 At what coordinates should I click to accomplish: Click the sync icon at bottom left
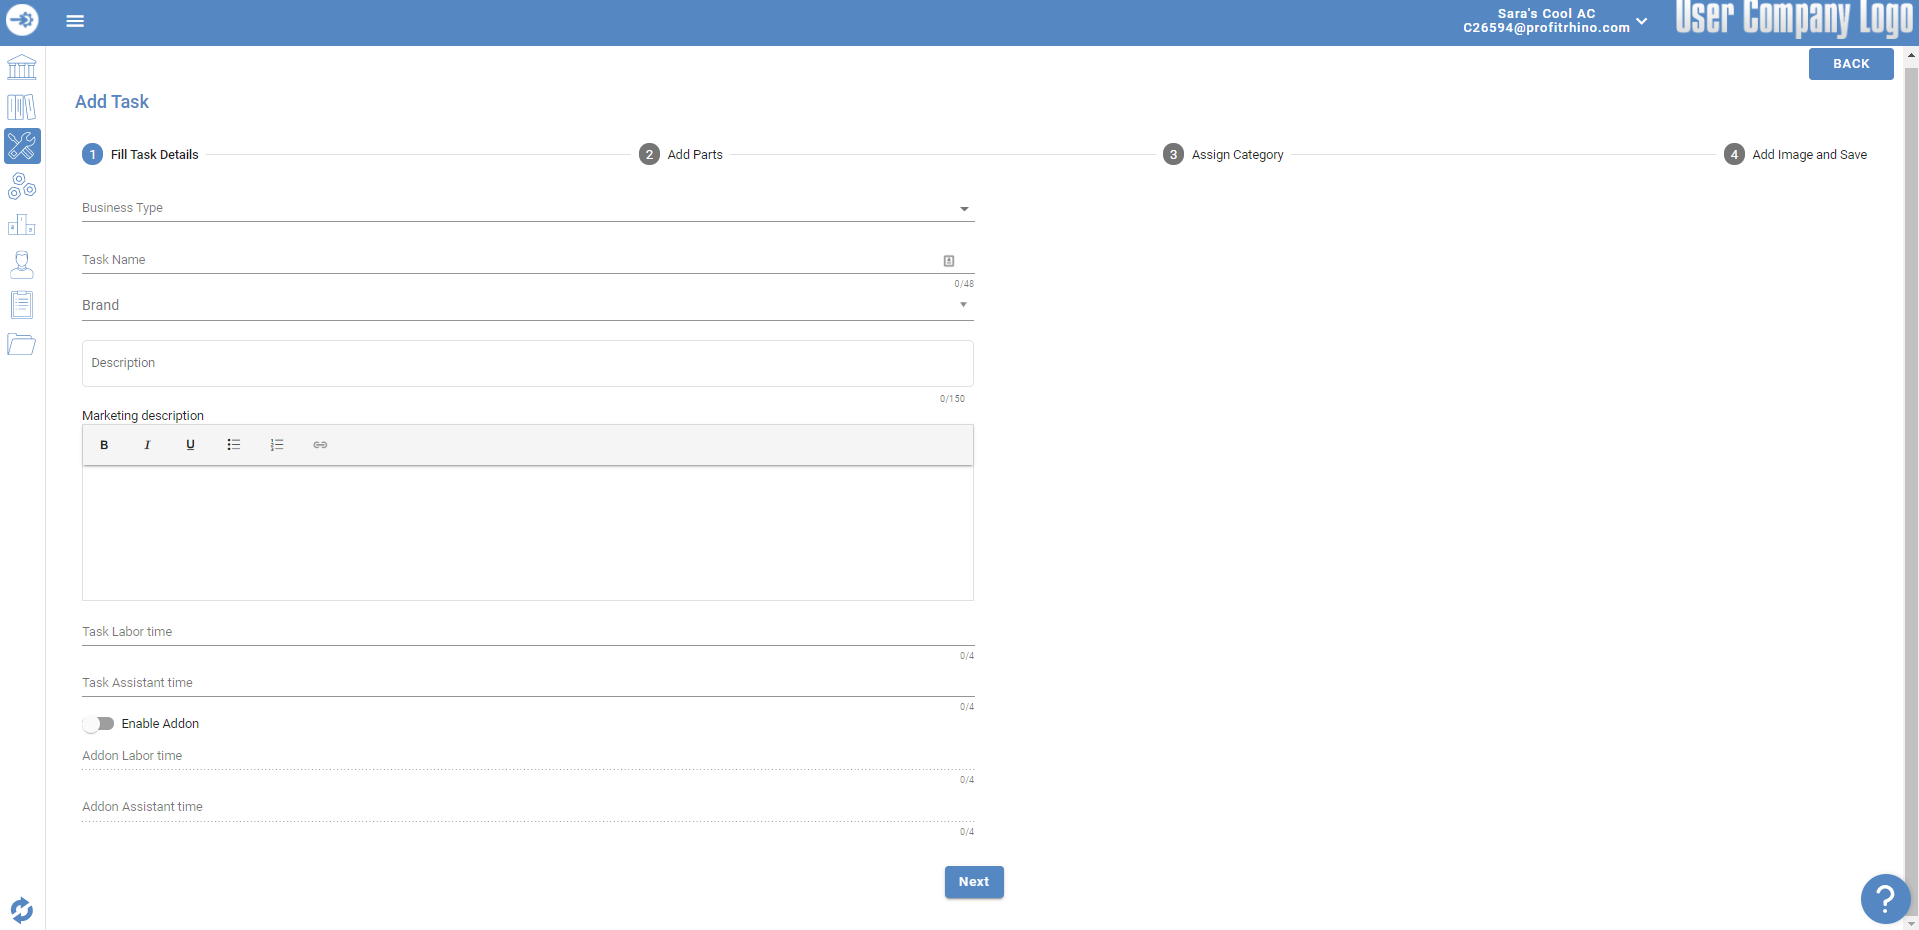21,910
